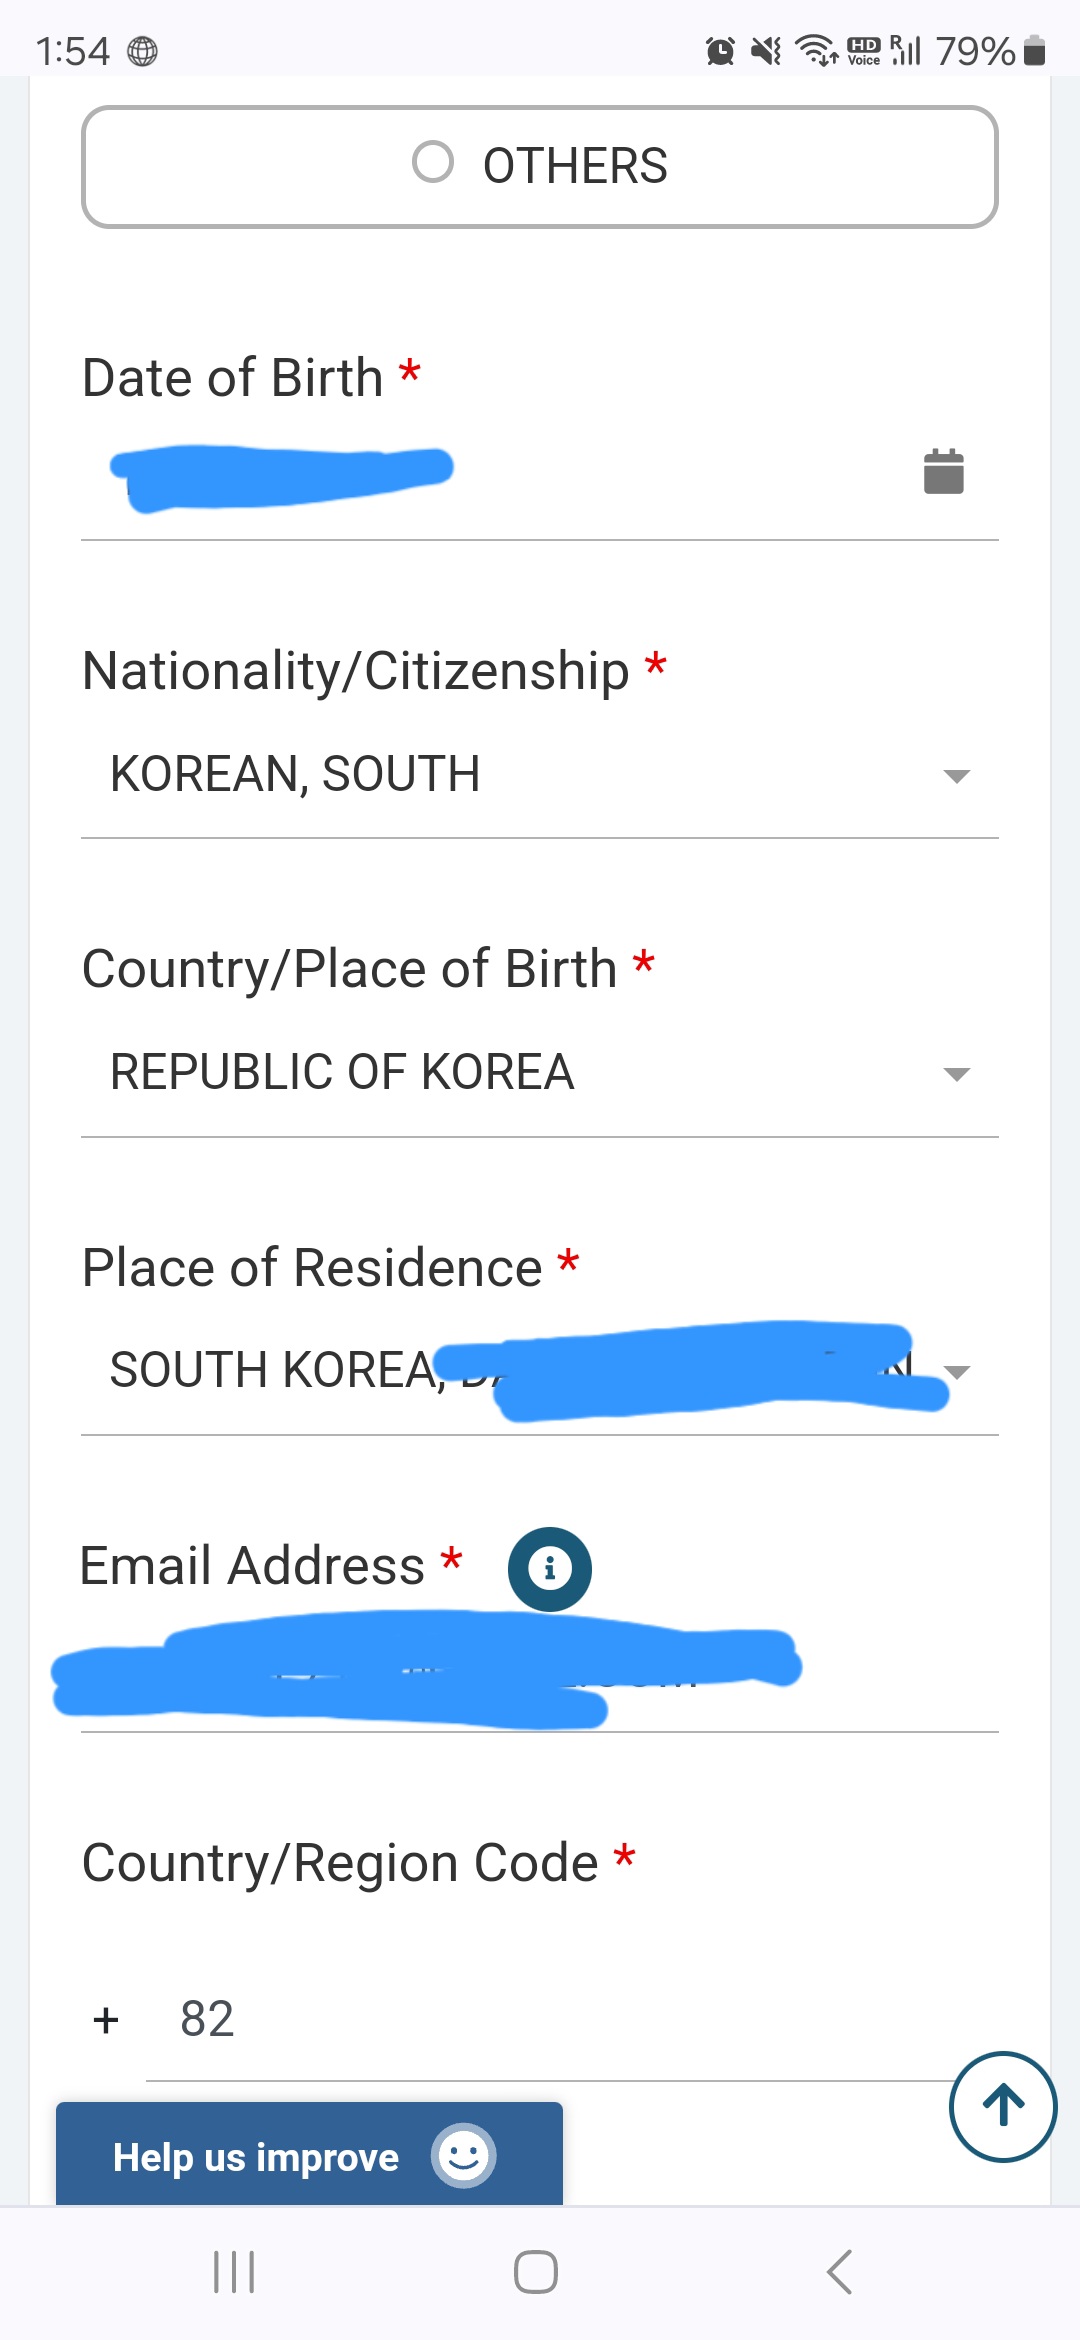Tap the Email Address info icon
This screenshot has width=1080, height=2340.
pos(549,1569)
